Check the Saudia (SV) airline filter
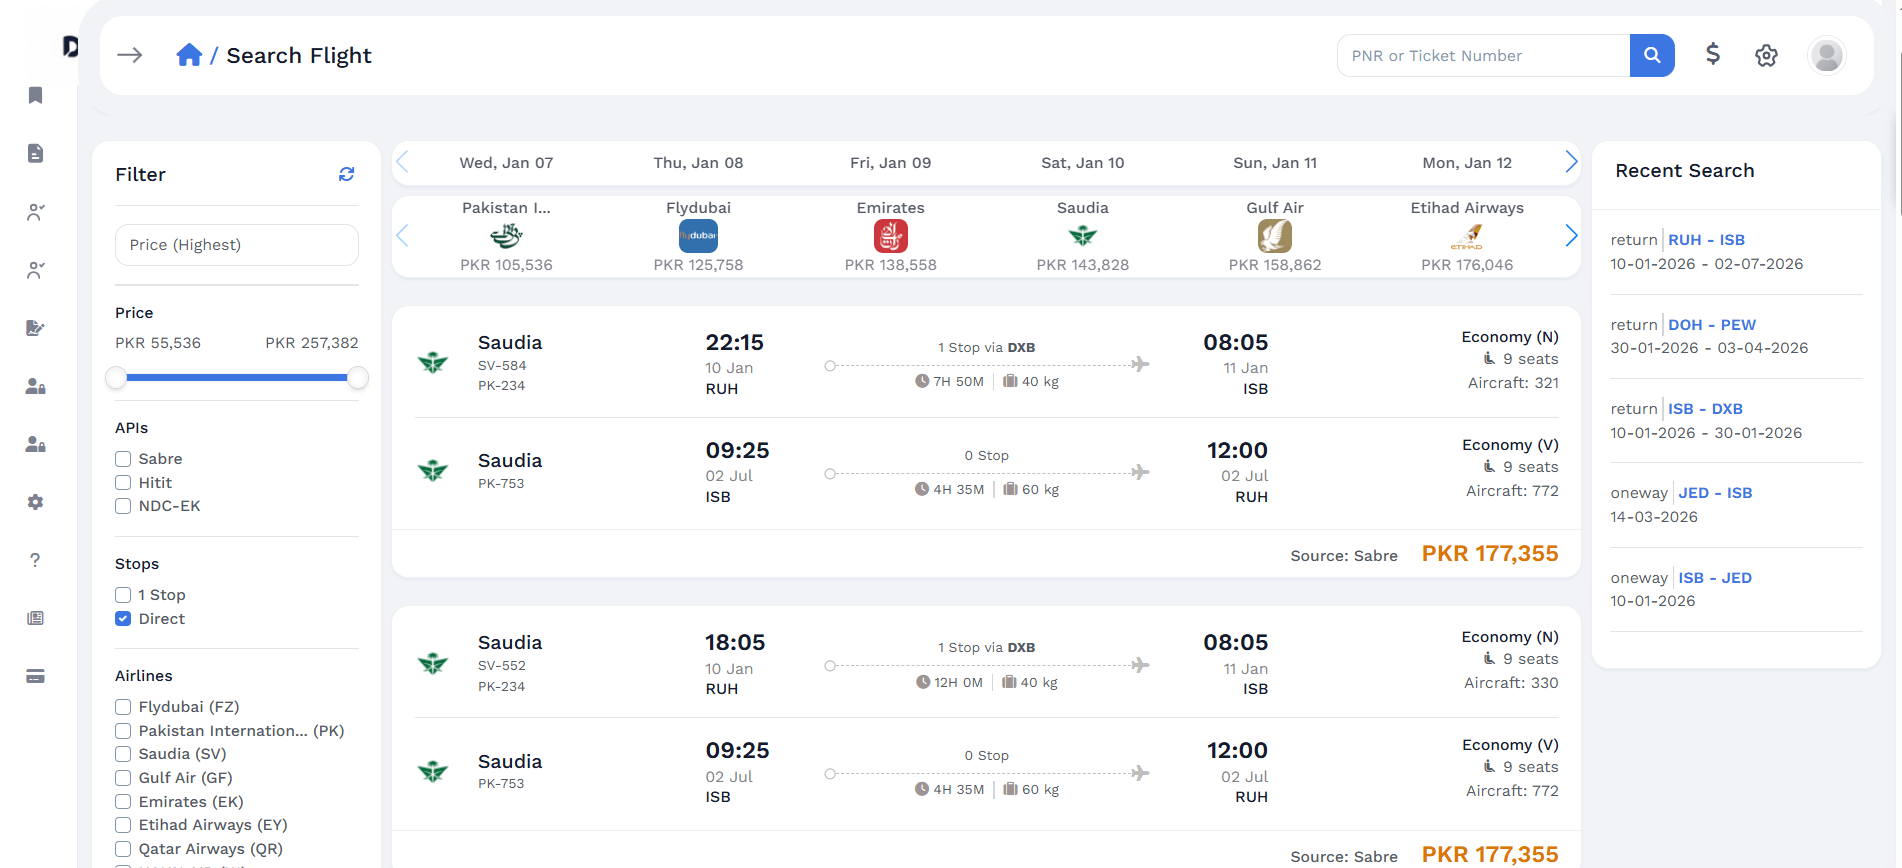Image resolution: width=1902 pixels, height=868 pixels. pos(123,754)
